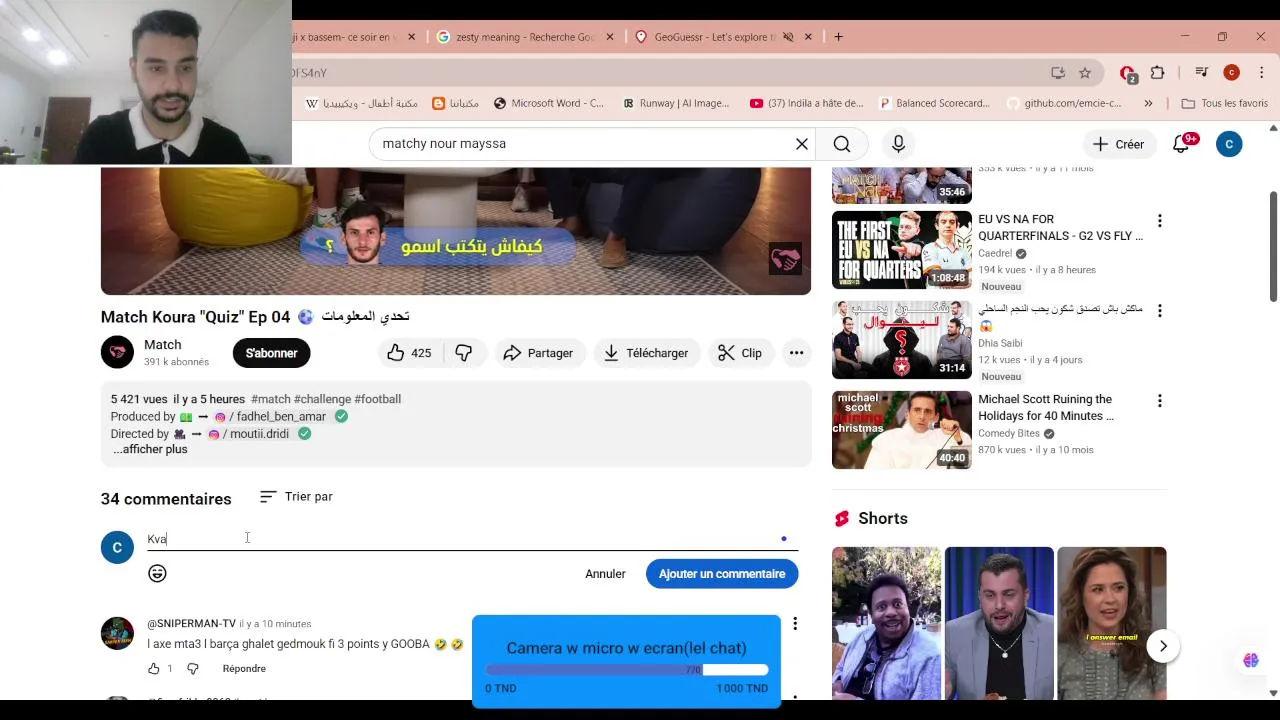1280x720 pixels.
Task: Open the Chrome three-dot menu
Action: (1261, 73)
